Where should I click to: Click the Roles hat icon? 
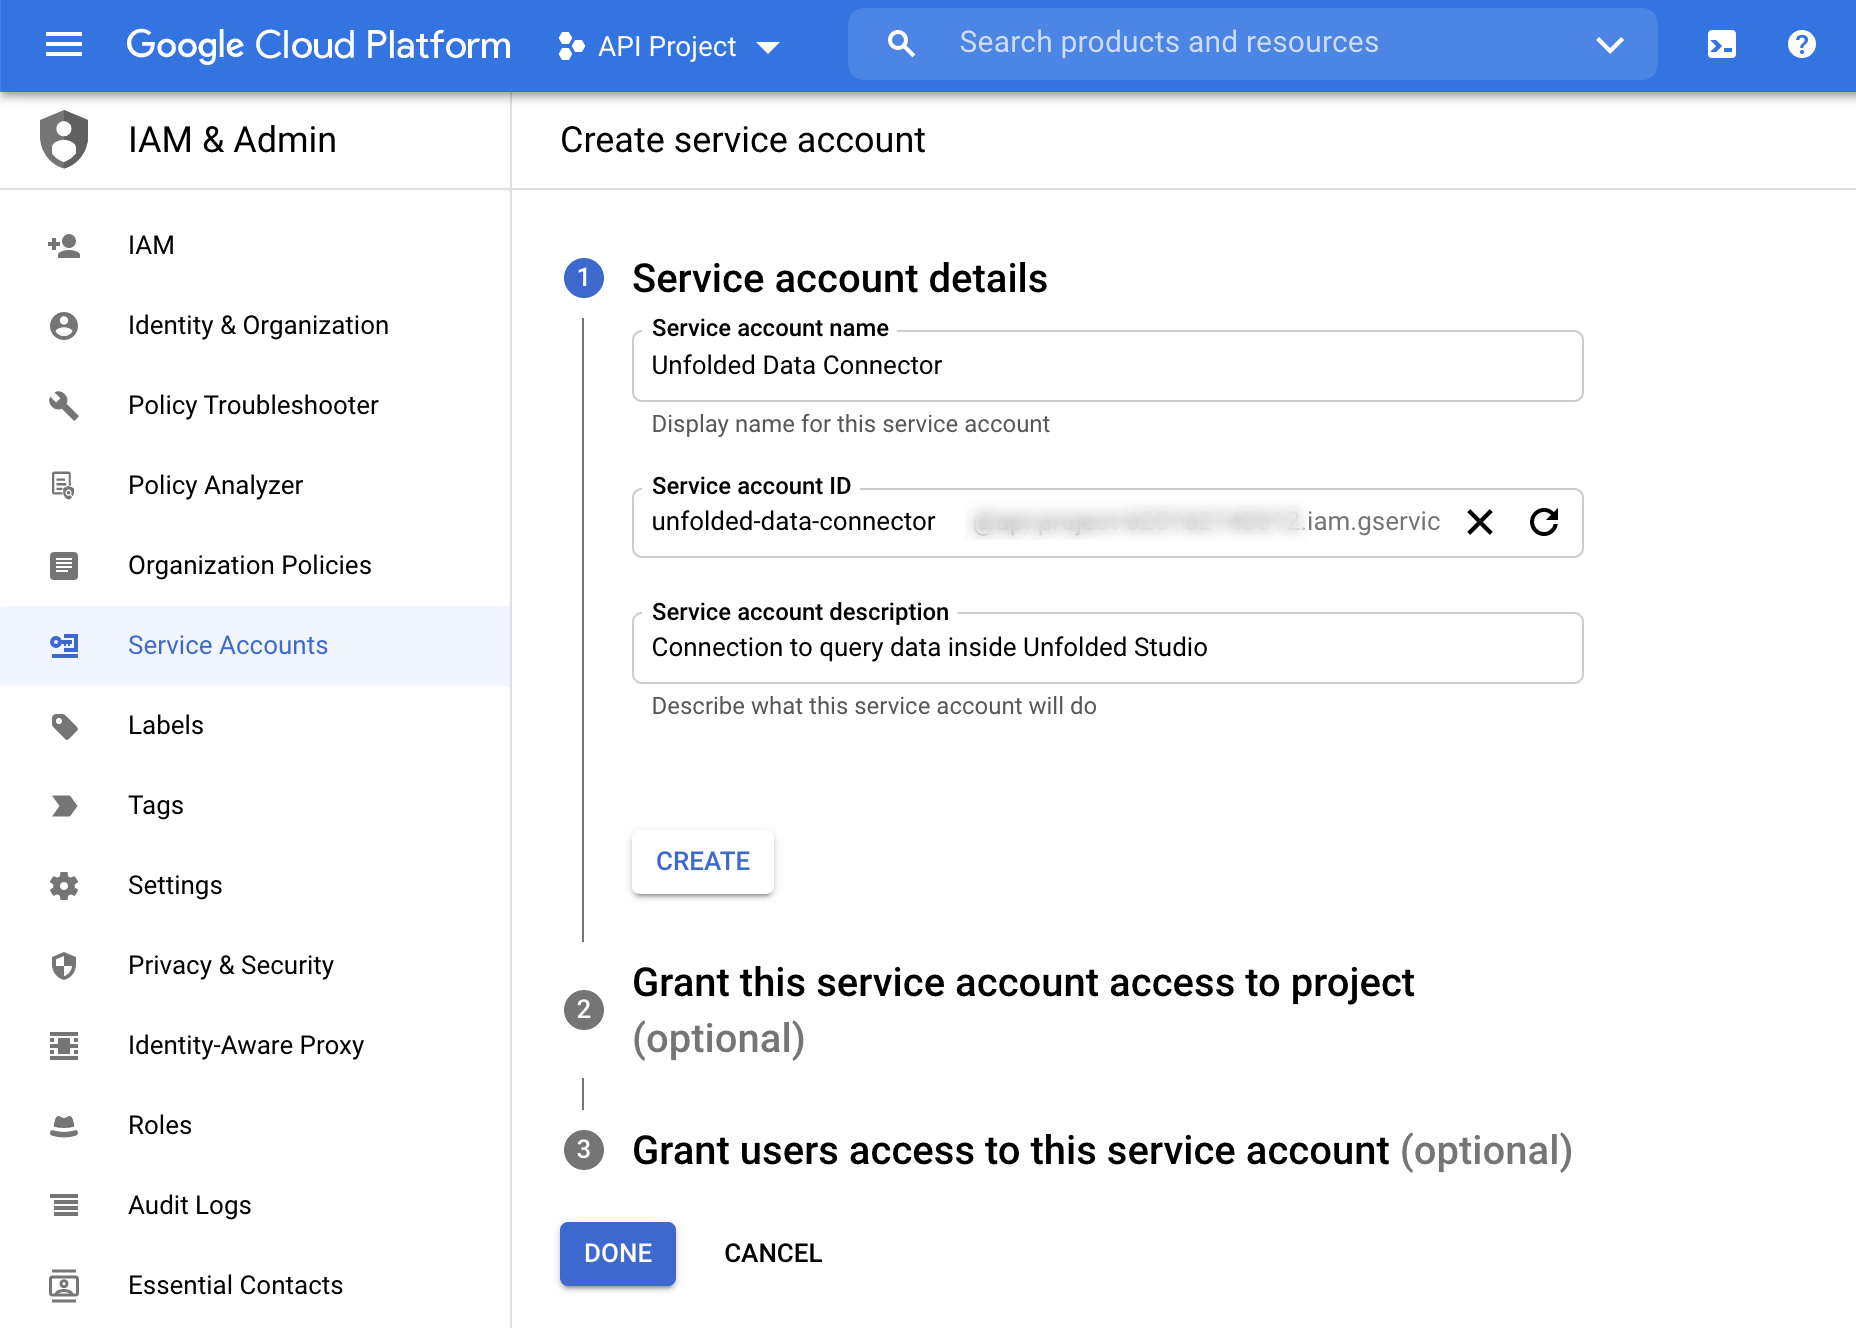click(x=64, y=1126)
